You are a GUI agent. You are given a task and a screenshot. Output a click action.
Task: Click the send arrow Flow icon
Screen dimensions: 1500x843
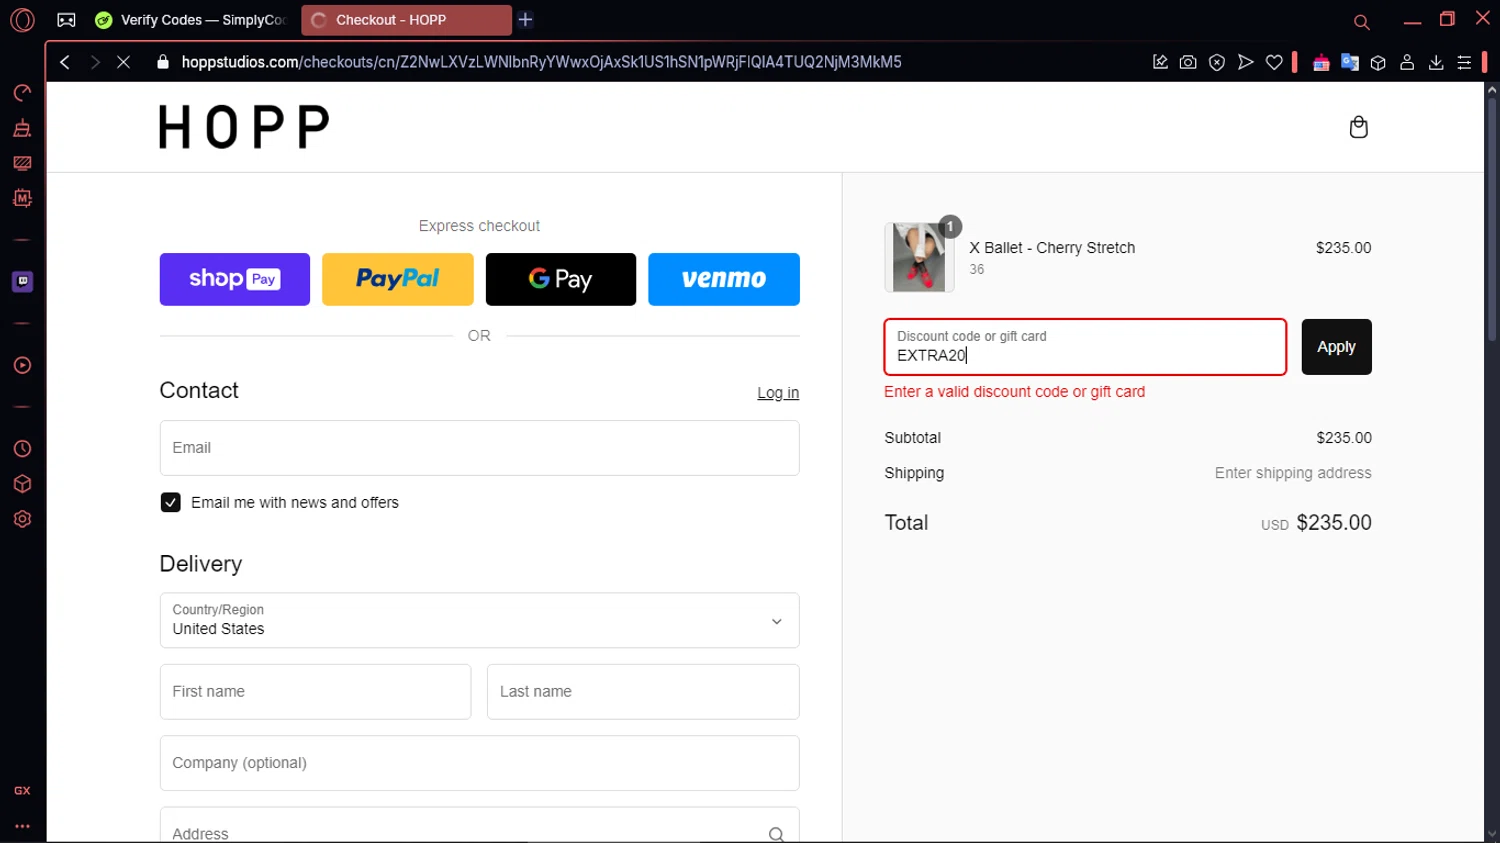pos(1245,62)
